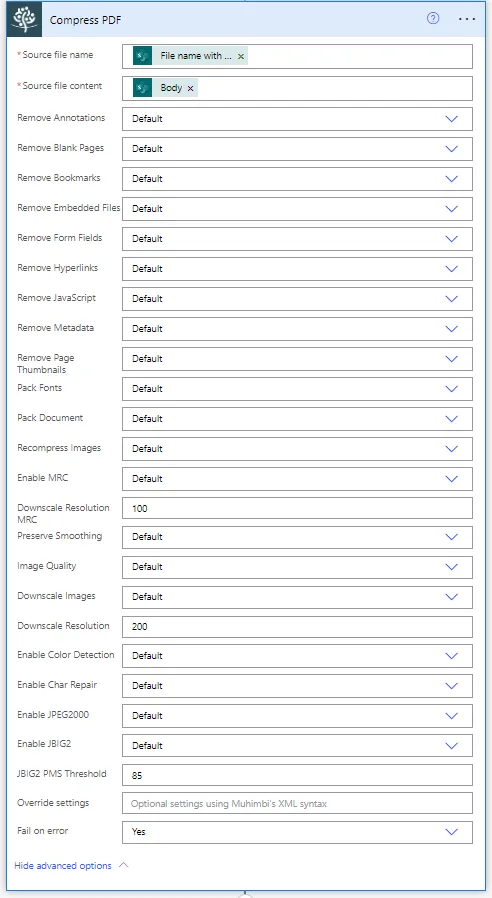
Task: Expand the Remove Form Fields dropdown
Action: point(297,238)
